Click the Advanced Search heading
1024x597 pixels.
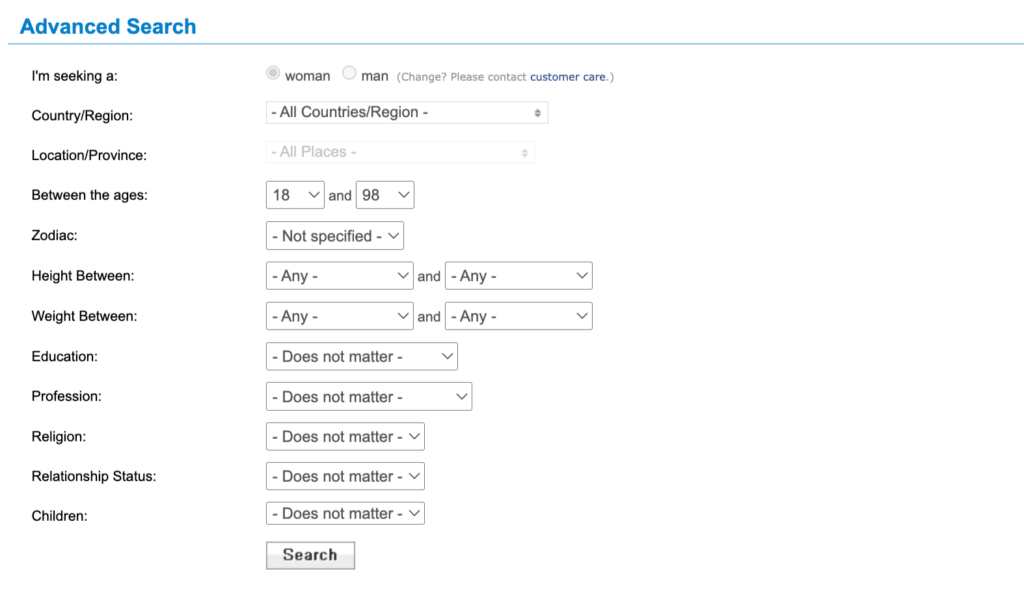coord(108,27)
